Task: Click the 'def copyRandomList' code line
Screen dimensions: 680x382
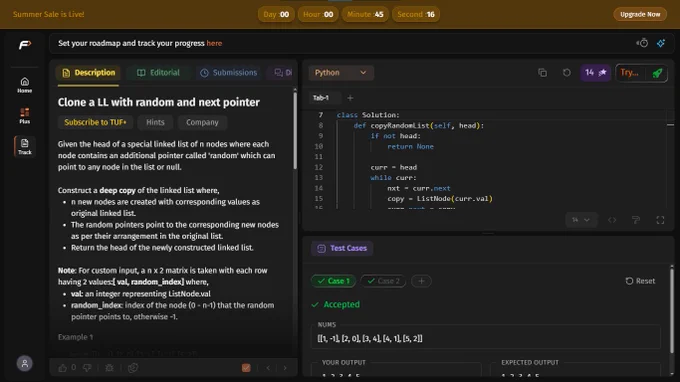Action: pos(418,125)
